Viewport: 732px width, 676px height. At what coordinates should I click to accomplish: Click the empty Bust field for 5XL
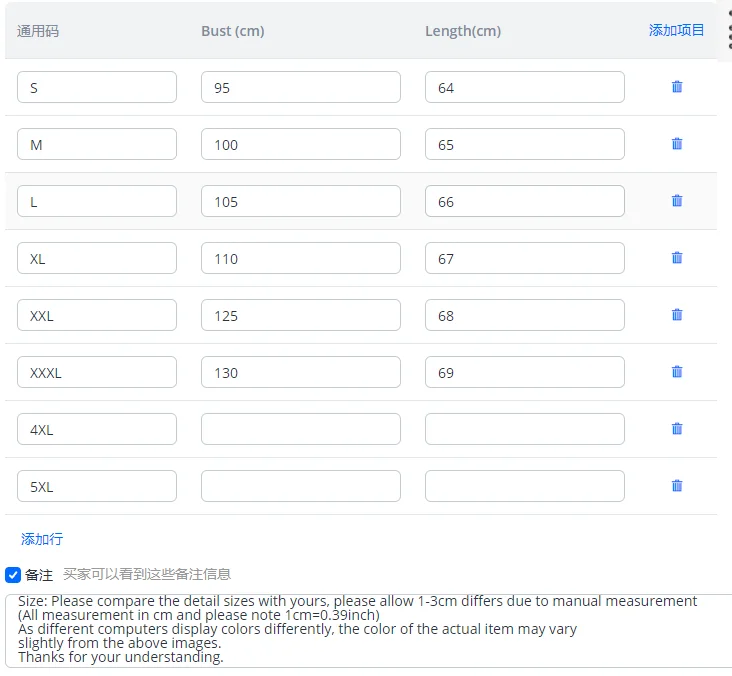300,486
